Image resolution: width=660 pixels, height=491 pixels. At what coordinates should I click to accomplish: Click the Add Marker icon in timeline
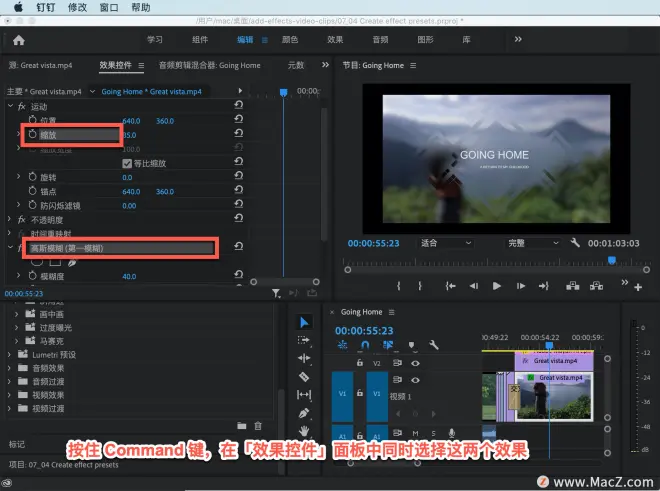click(x=412, y=345)
